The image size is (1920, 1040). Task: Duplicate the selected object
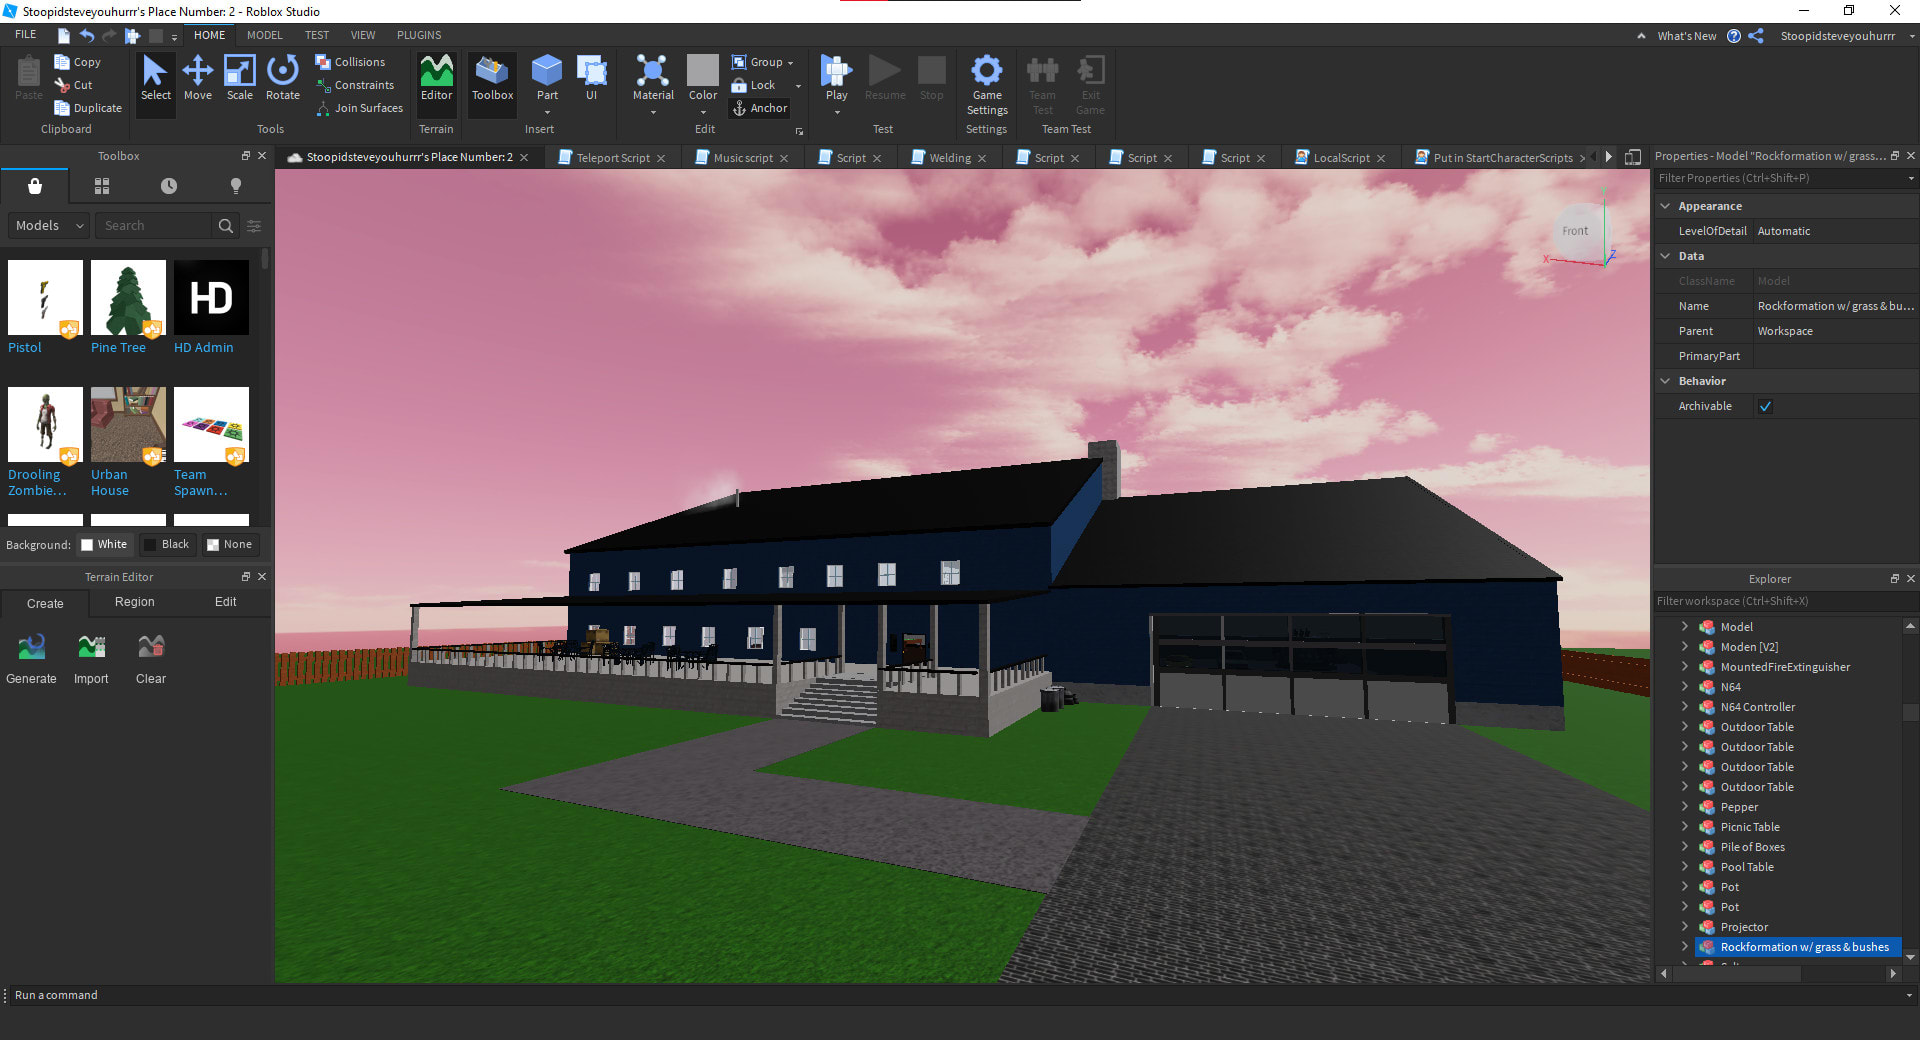88,108
